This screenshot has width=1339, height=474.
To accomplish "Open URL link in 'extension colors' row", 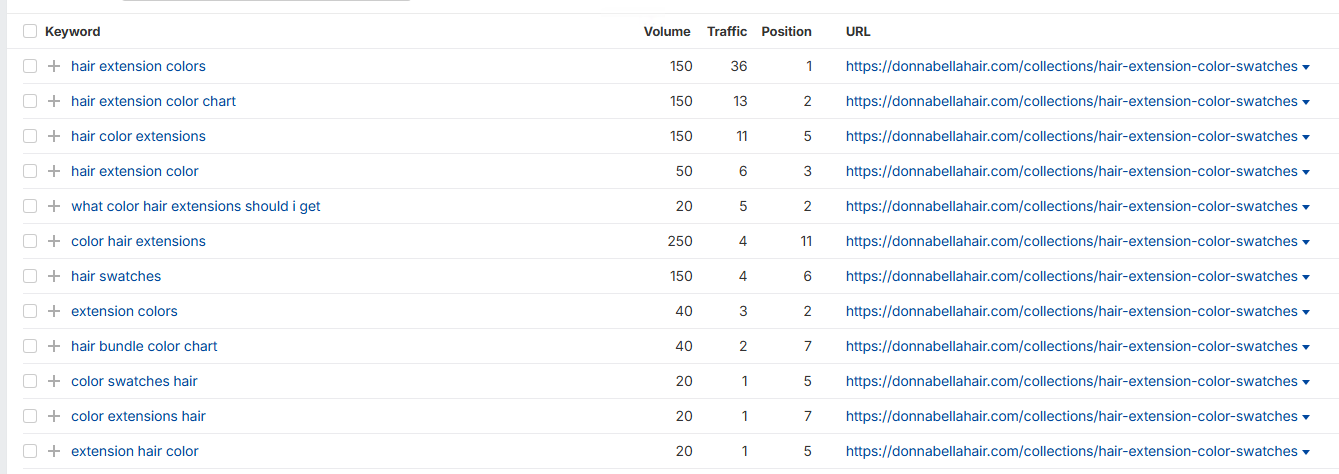I will click(x=1071, y=311).
